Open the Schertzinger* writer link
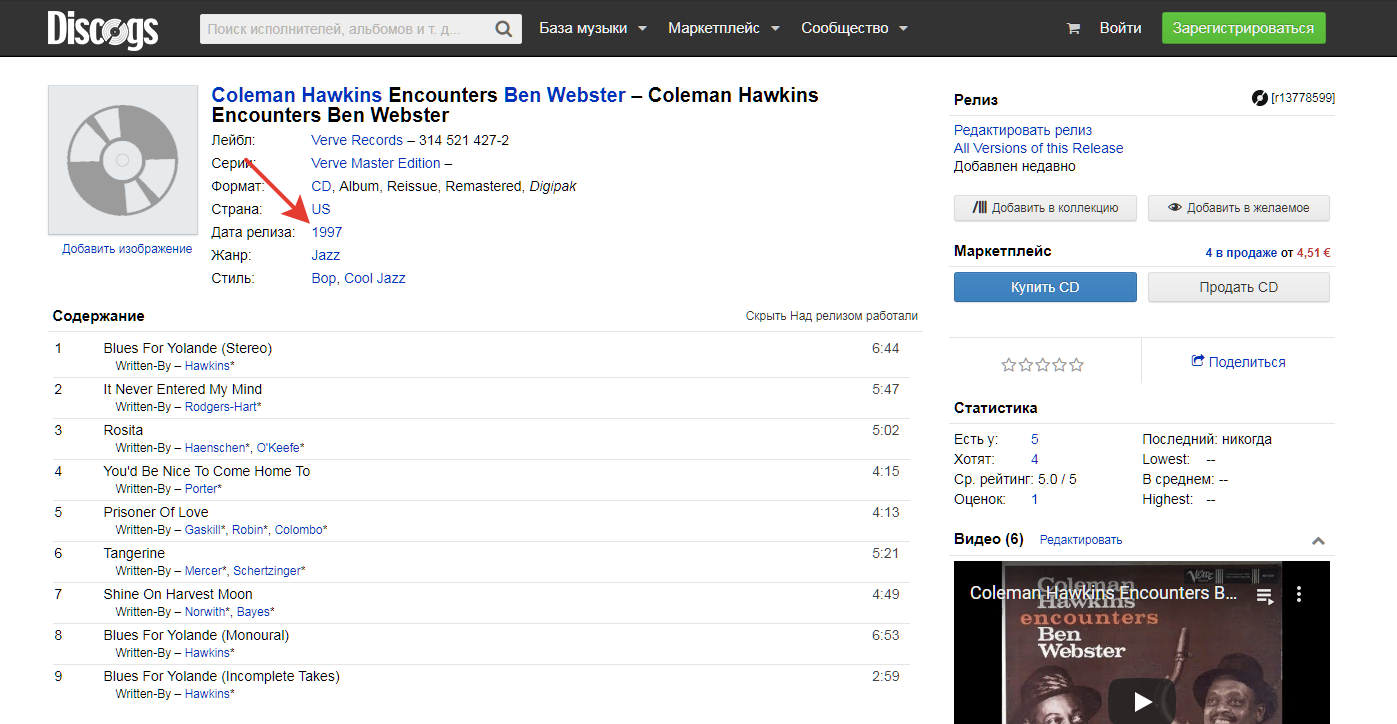The image size is (1397, 724). 270,571
